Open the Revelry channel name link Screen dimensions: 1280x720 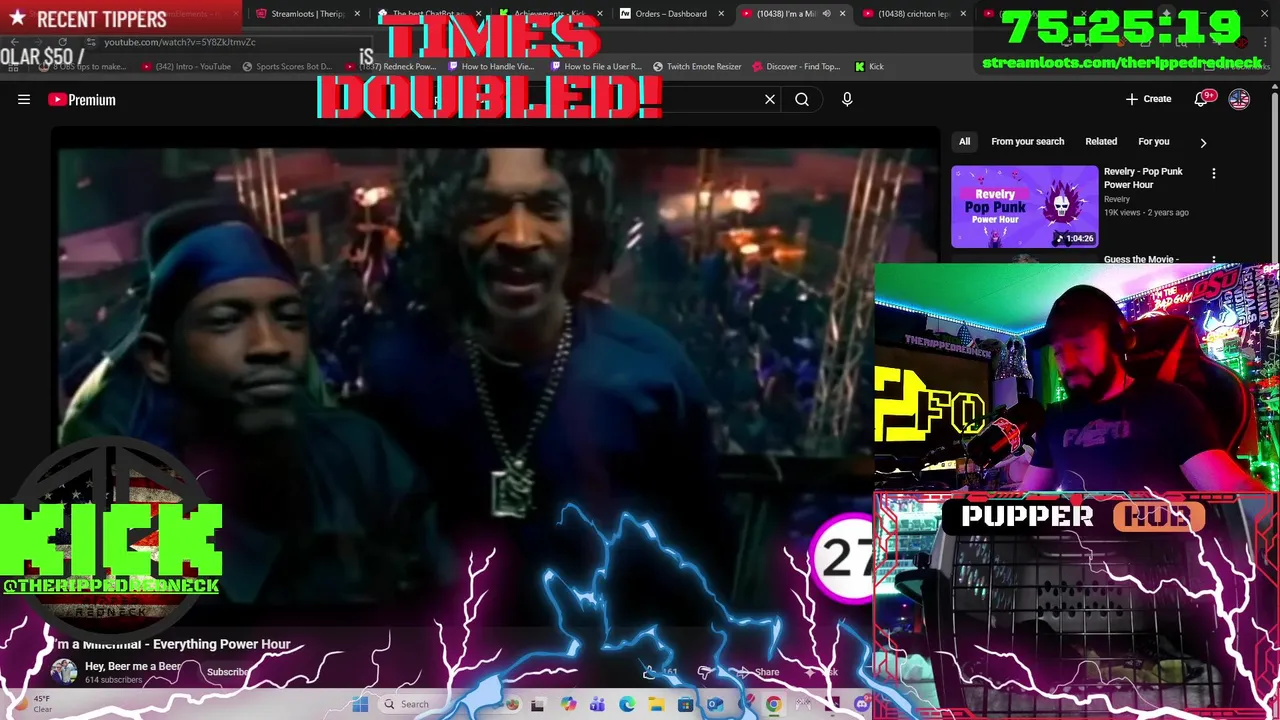pyautogui.click(x=1117, y=199)
